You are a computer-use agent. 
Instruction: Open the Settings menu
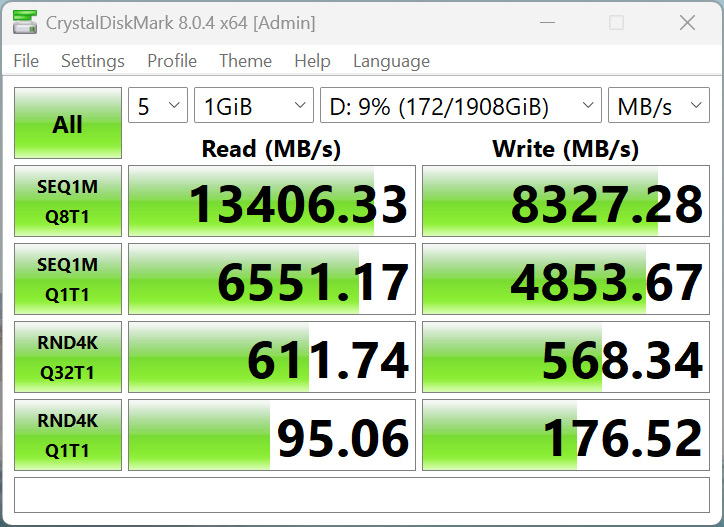(92, 61)
